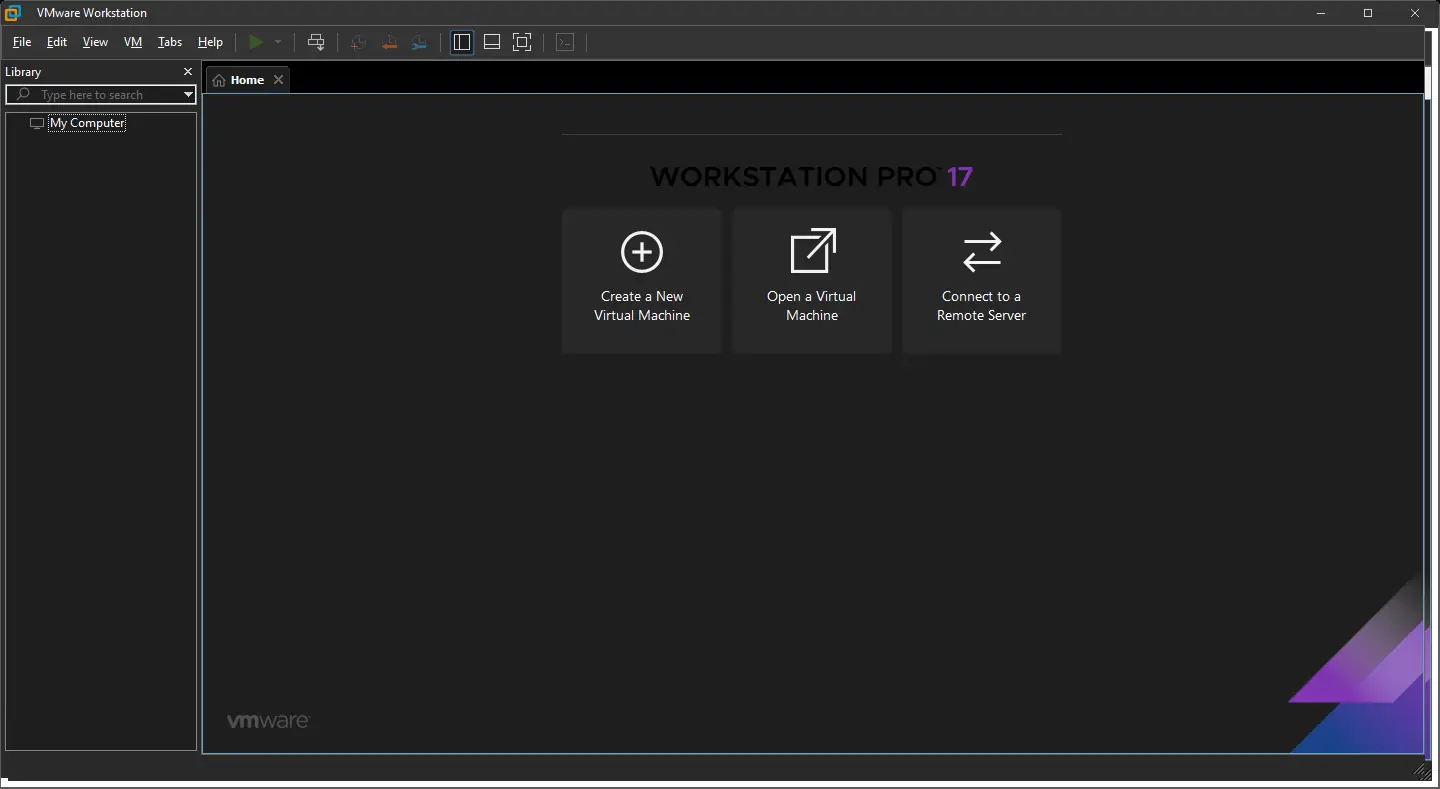
Task: Open the Library search filter dropdown
Action: tap(186, 94)
